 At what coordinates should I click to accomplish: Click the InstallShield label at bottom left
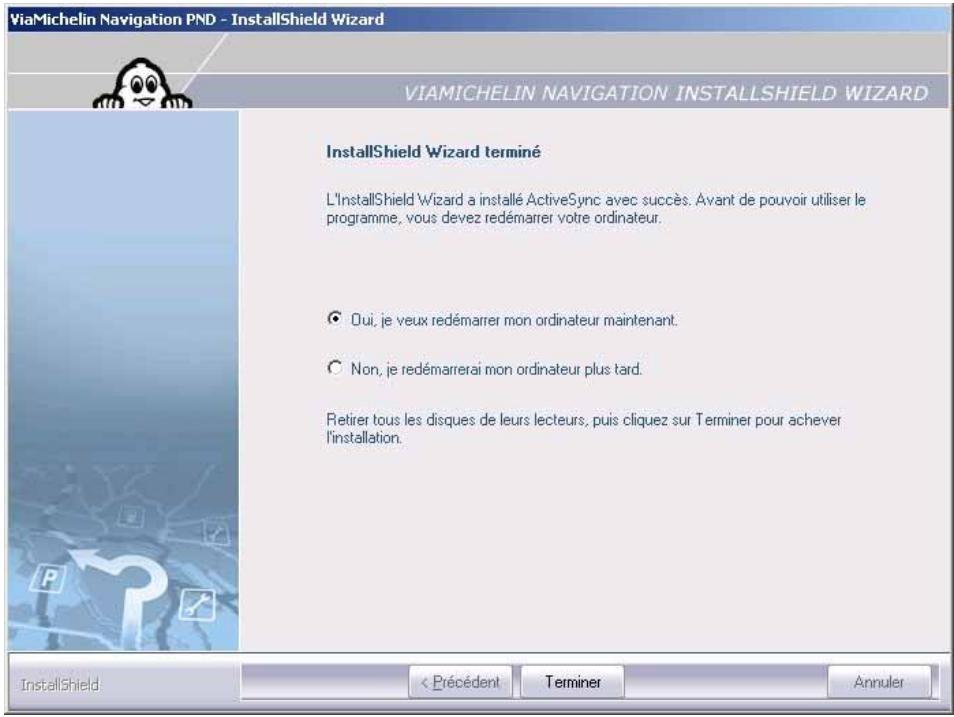[60, 685]
